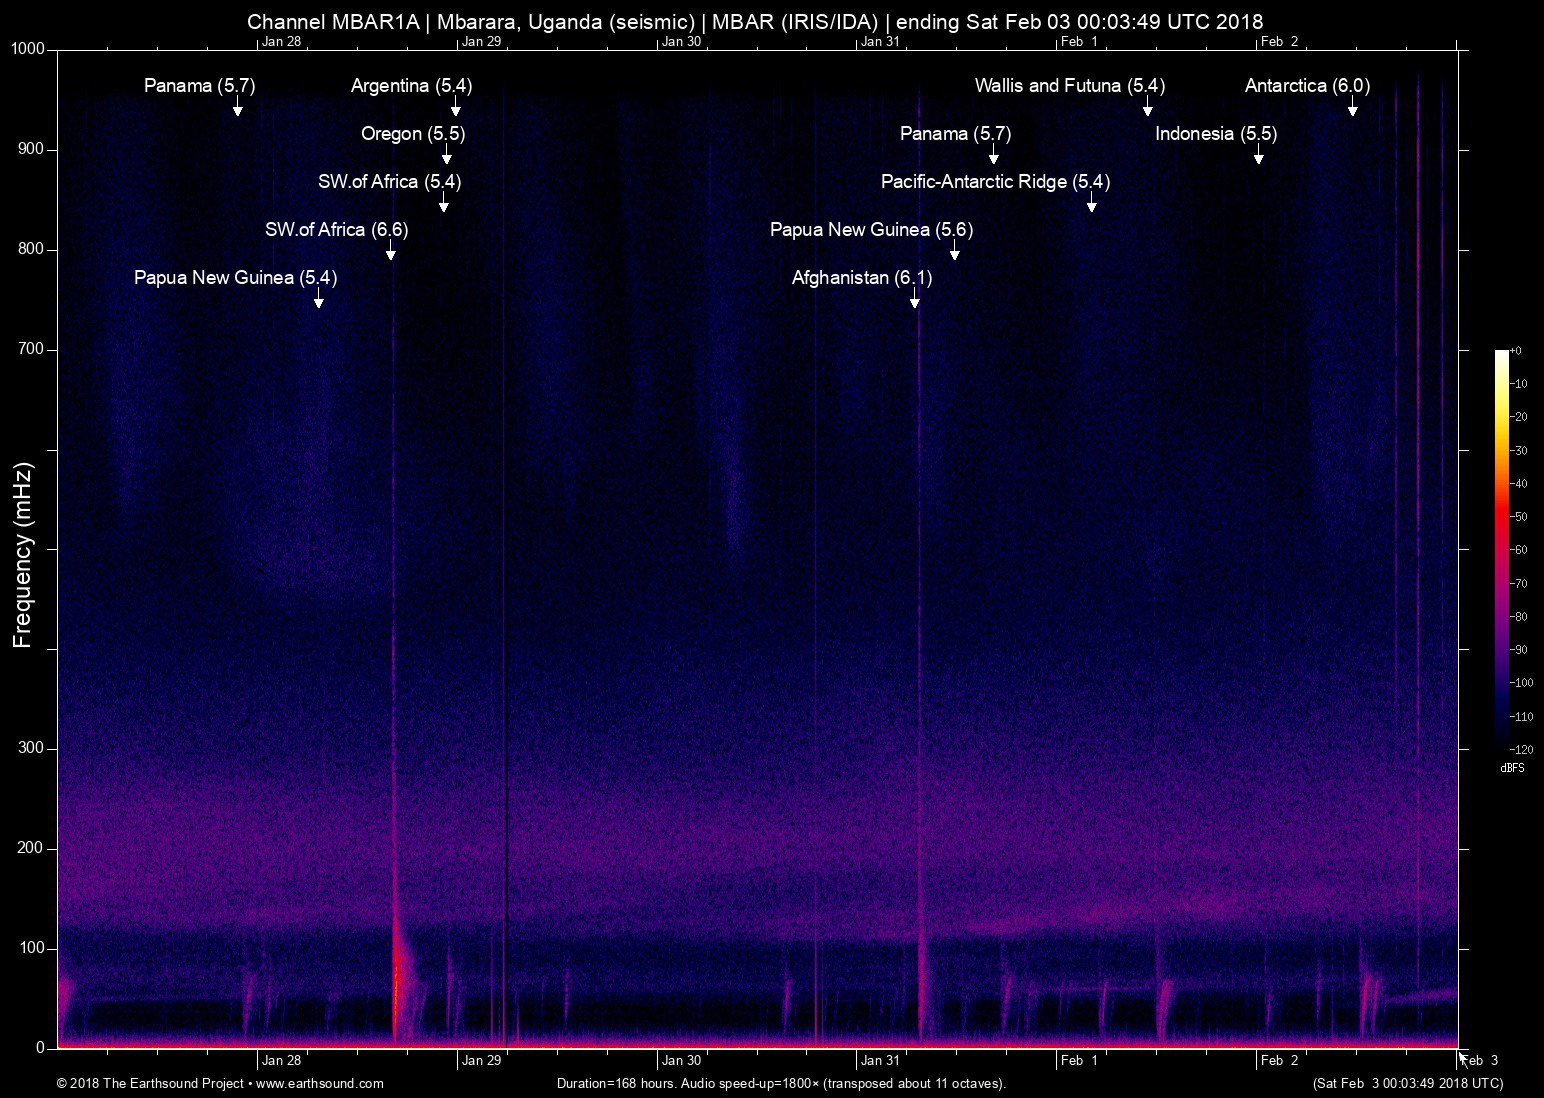The image size is (1544, 1098).
Task: Select the arrow beneath Oregon (5.5)
Action: coord(446,155)
